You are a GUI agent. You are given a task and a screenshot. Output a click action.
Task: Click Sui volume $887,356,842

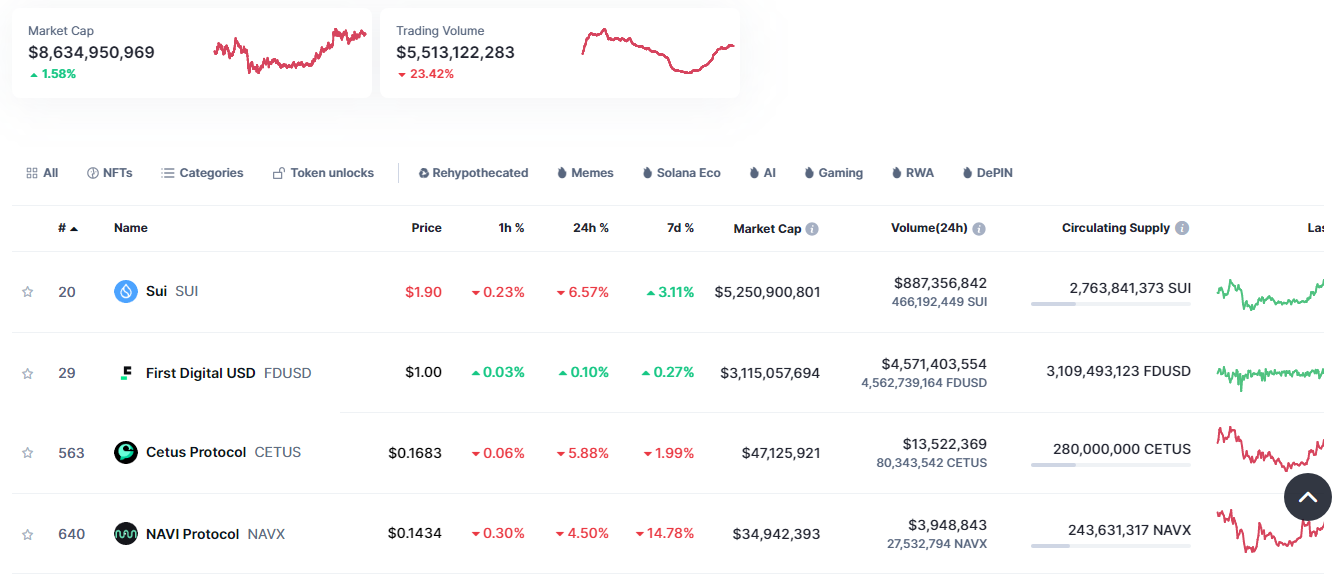point(940,283)
